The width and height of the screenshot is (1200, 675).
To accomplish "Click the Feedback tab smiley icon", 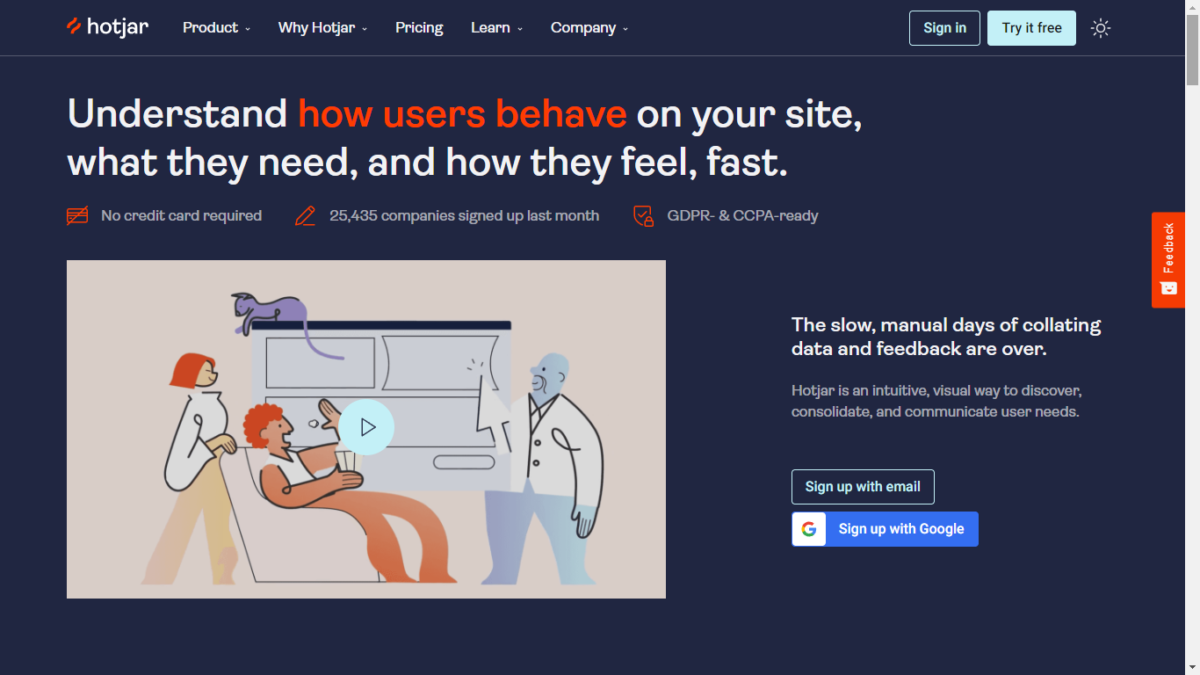I will tap(1168, 288).
